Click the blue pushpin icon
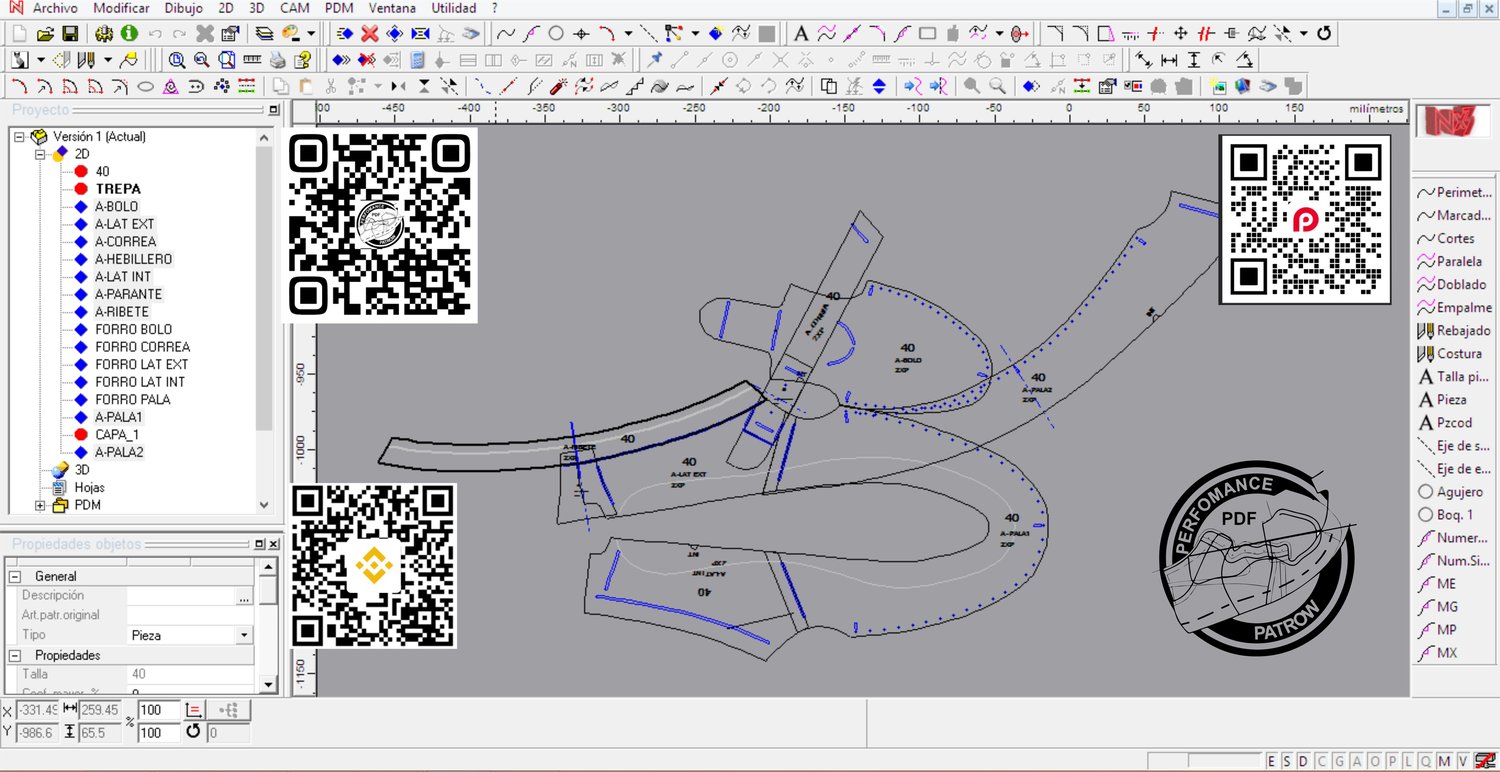The width and height of the screenshot is (1500, 772). pos(655,60)
